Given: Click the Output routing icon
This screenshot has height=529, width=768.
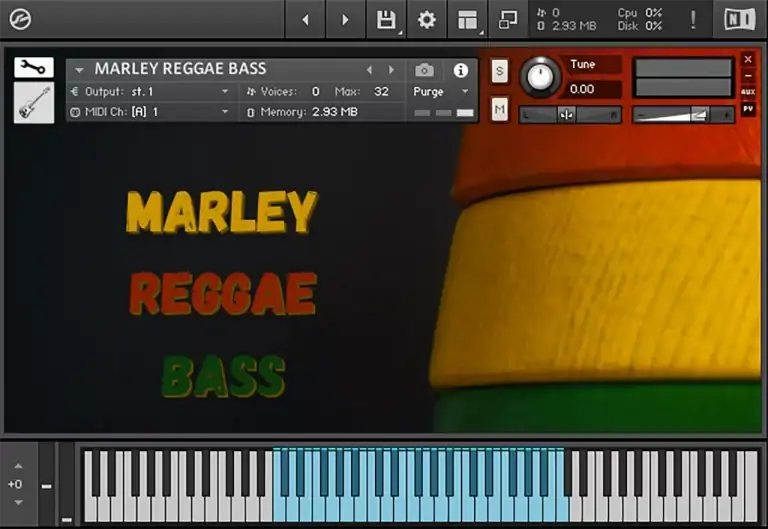Looking at the screenshot, I should pyautogui.click(x=74, y=92).
